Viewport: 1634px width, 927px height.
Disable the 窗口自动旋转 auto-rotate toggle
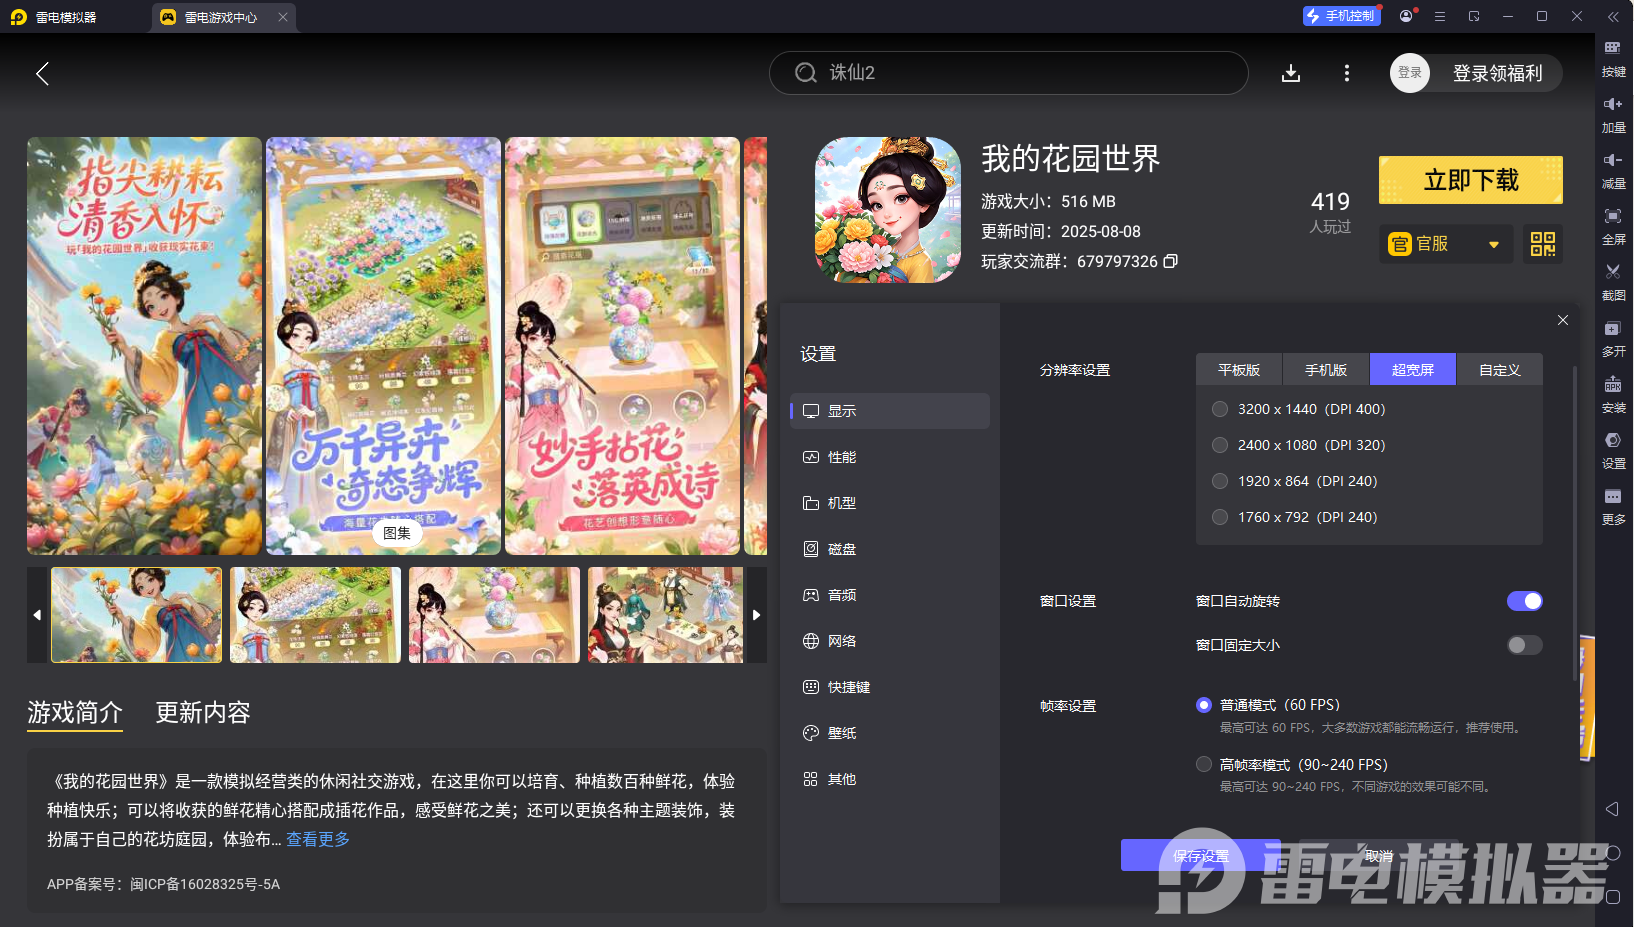point(1524,601)
